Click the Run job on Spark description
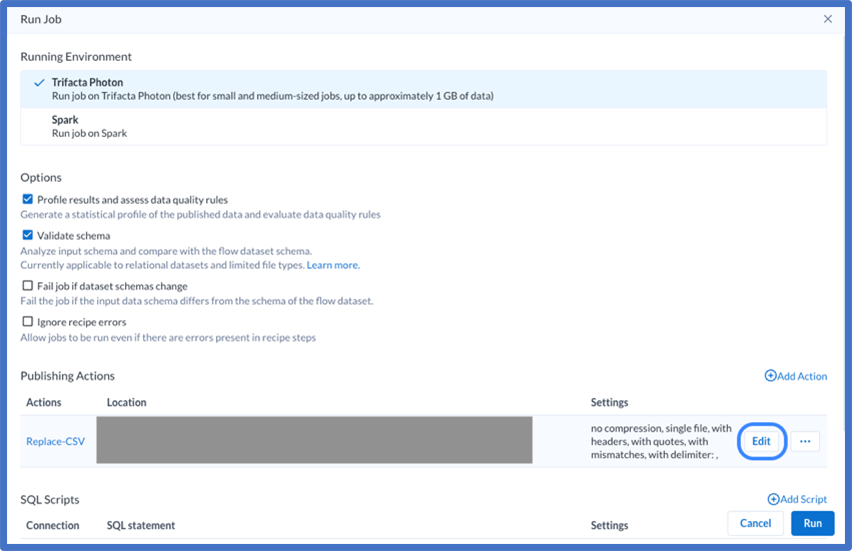Viewport: 852px width, 551px height. pos(90,134)
